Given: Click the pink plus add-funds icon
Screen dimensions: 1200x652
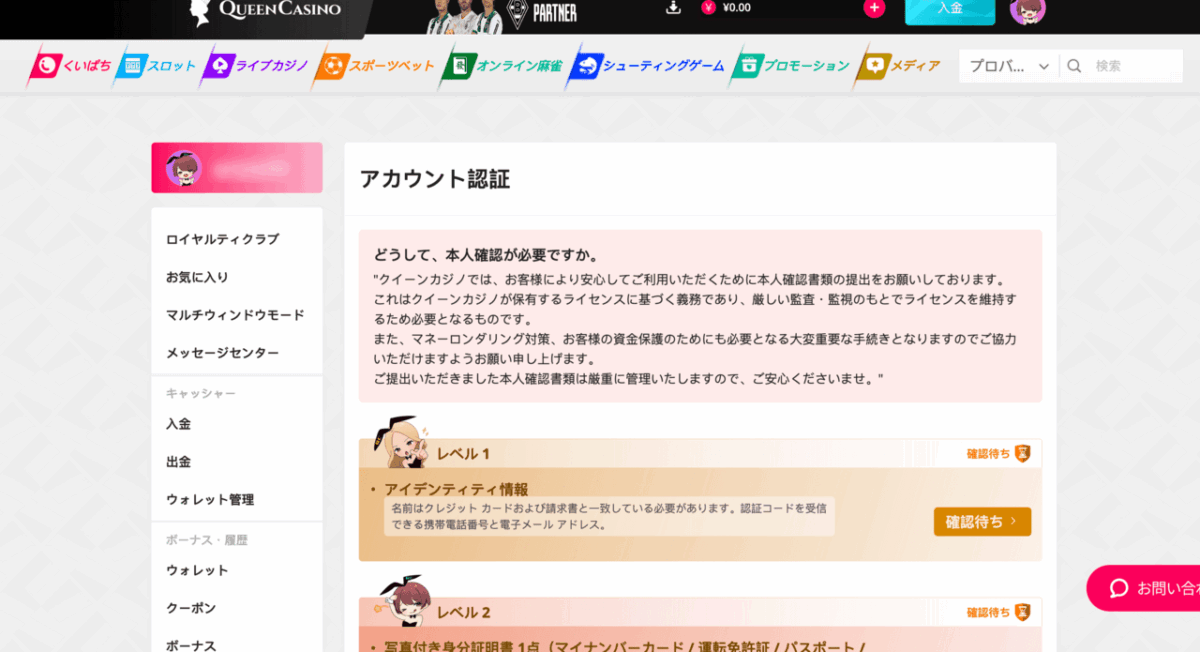Looking at the screenshot, I should tap(874, 8).
